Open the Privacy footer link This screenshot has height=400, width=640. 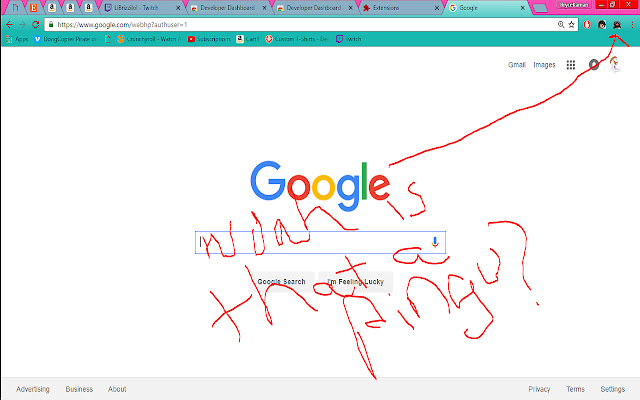coord(539,389)
